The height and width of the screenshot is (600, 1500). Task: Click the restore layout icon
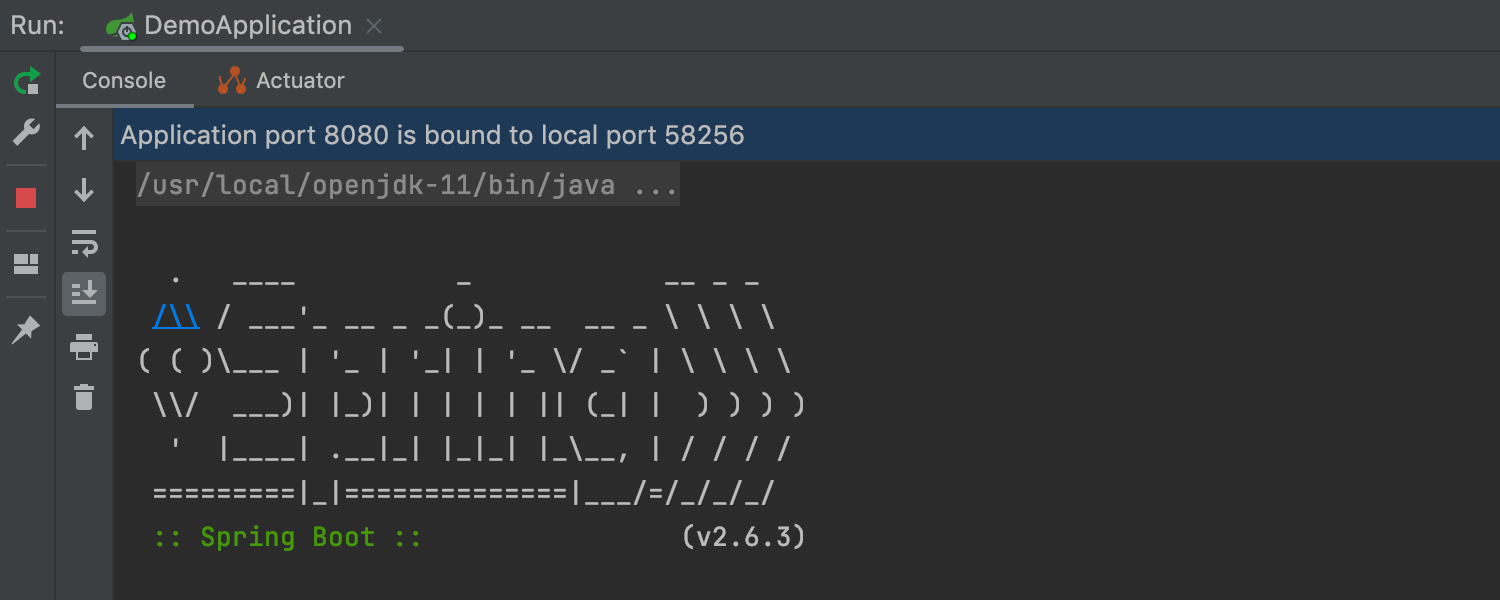(x=27, y=264)
